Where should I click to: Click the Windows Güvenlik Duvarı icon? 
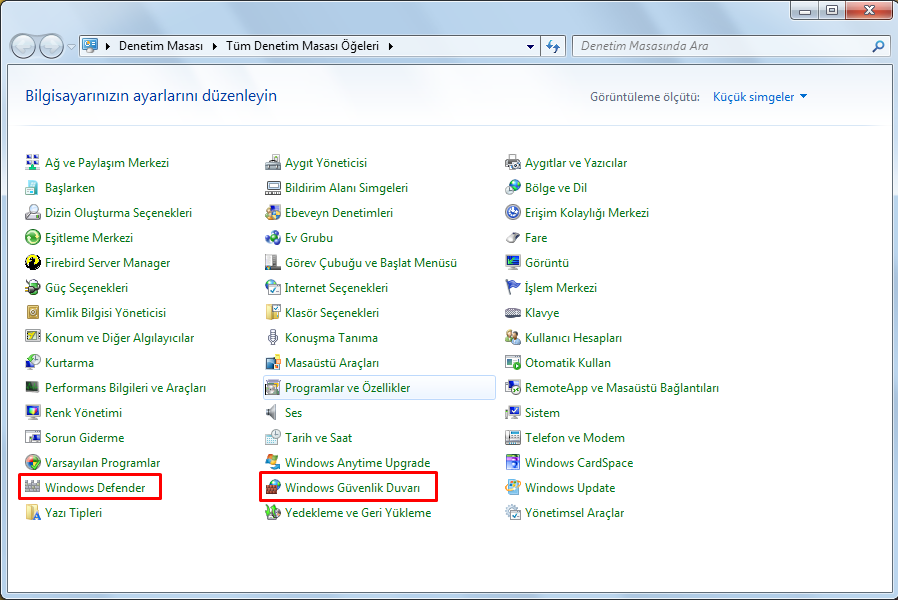click(x=273, y=487)
